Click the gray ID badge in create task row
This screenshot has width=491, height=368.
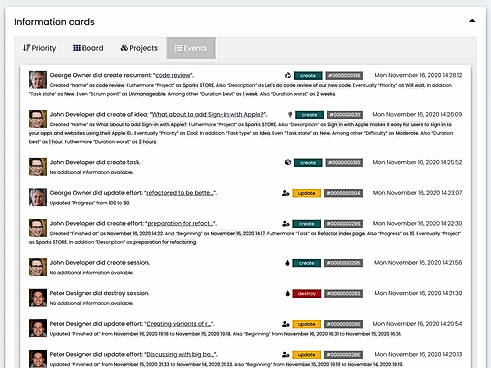(x=344, y=163)
